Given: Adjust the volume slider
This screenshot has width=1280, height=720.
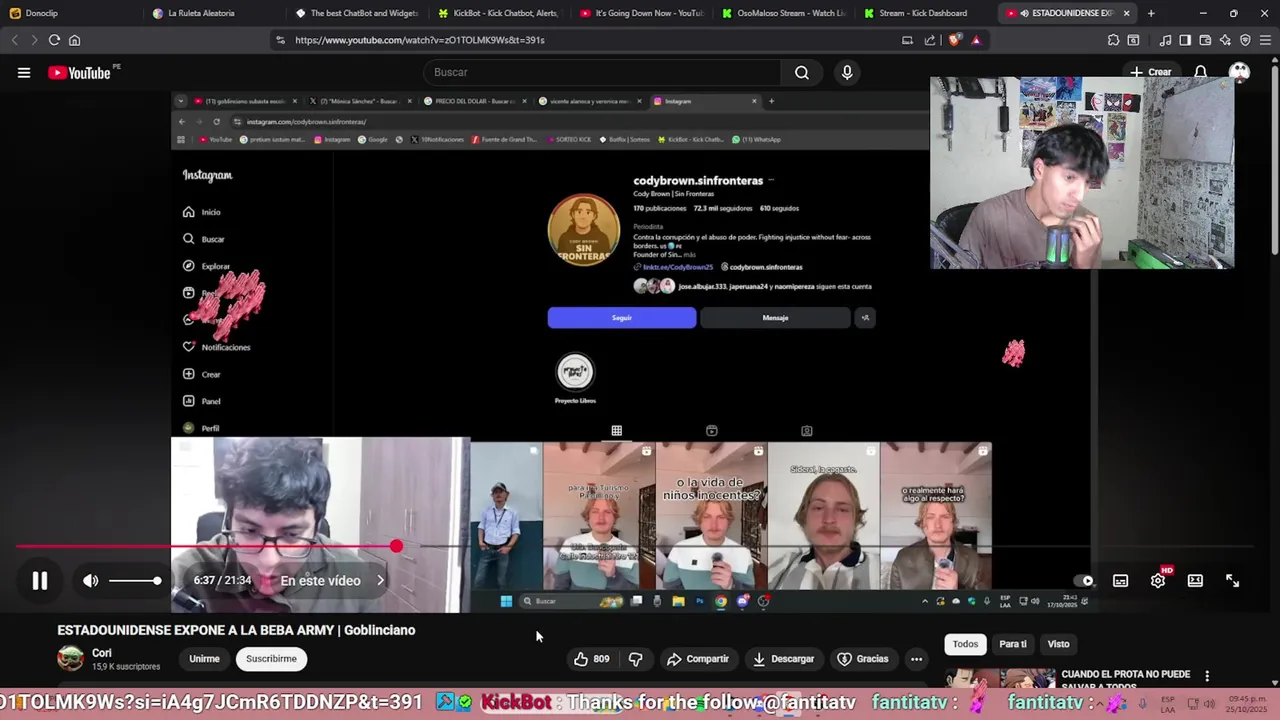Looking at the screenshot, I should [x=135, y=581].
